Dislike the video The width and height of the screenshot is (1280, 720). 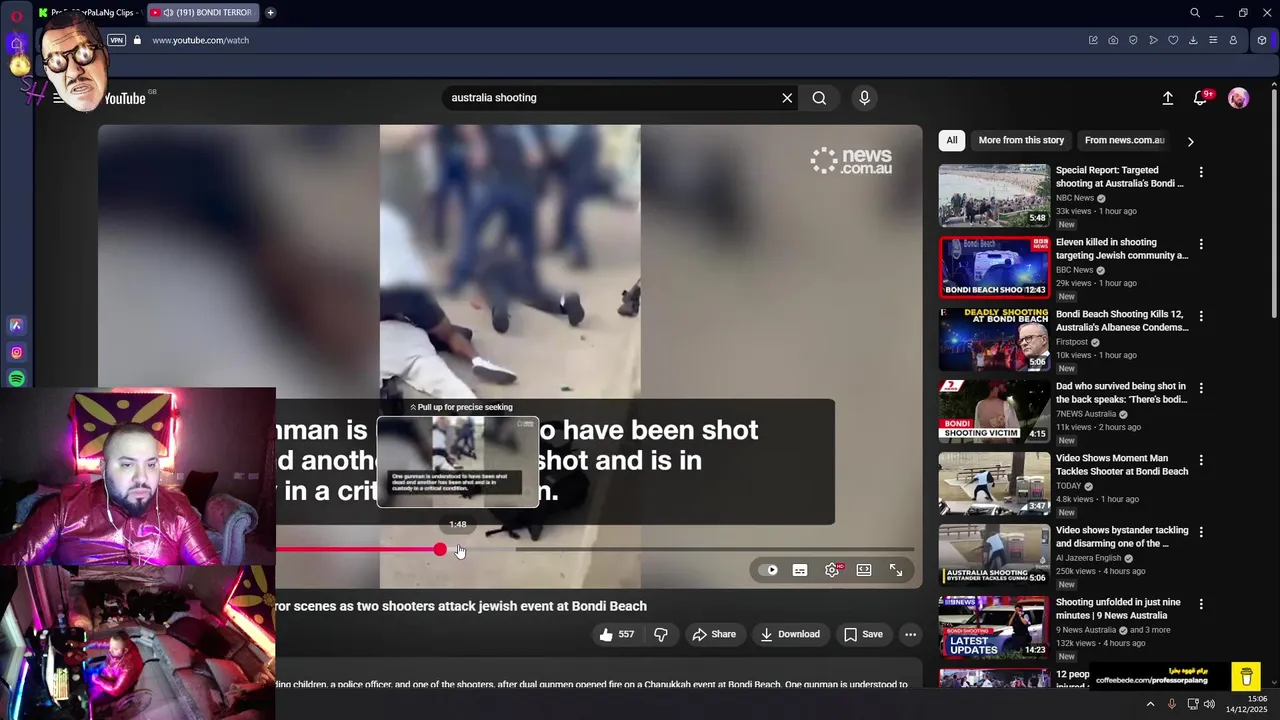tap(660, 634)
